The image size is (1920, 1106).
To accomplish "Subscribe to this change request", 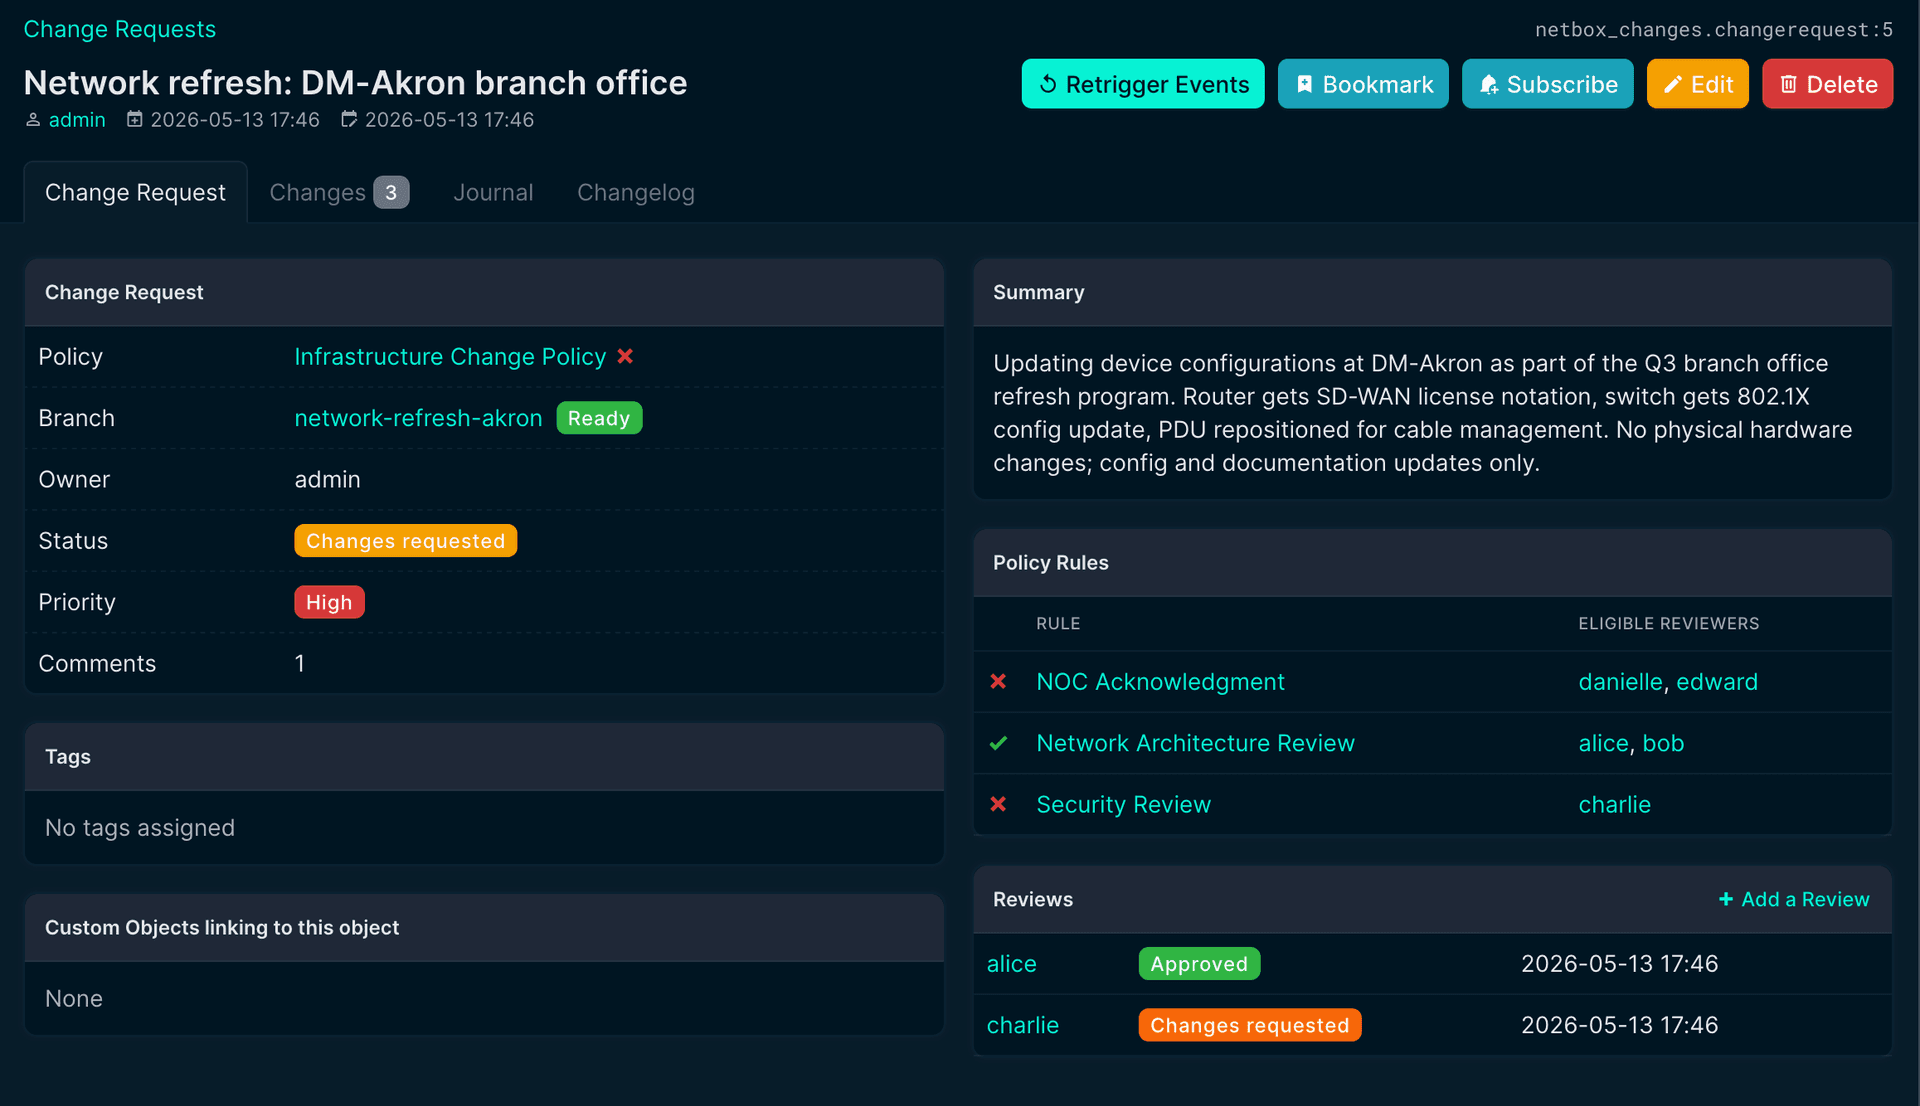I will [1548, 84].
